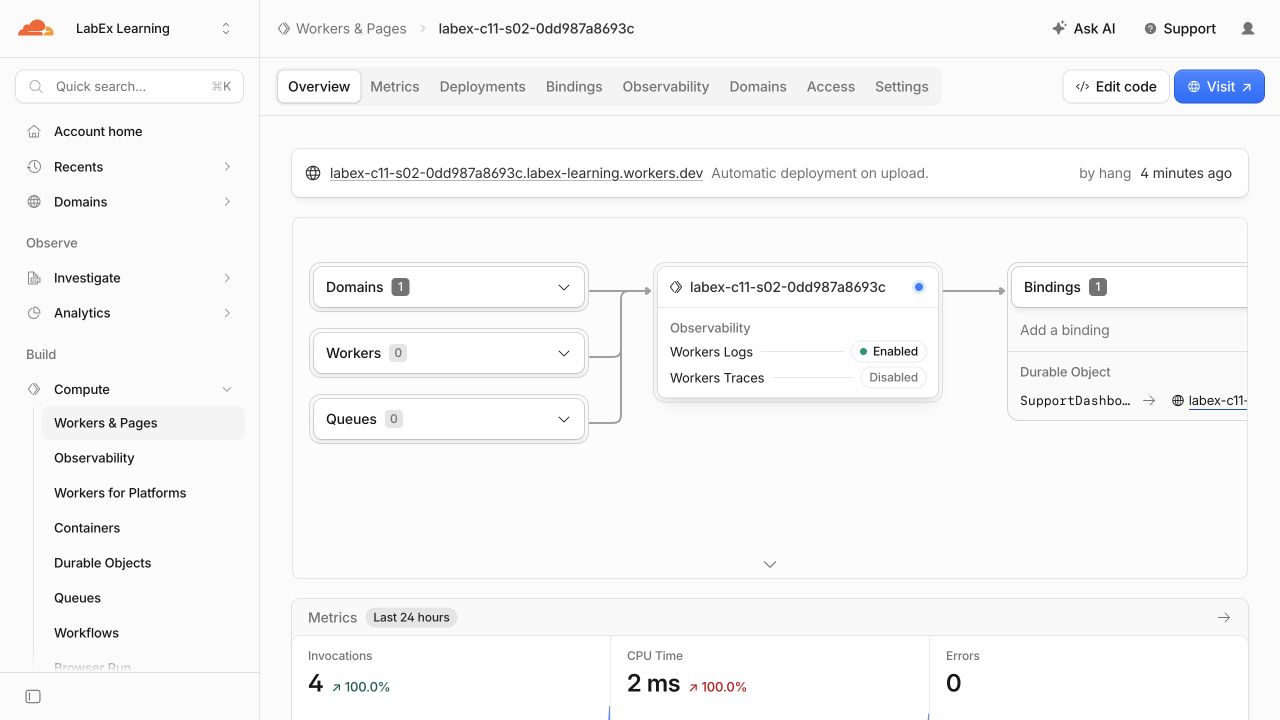Click the Domains globe icon in the sidebar
The height and width of the screenshot is (720, 1280).
(x=34, y=201)
